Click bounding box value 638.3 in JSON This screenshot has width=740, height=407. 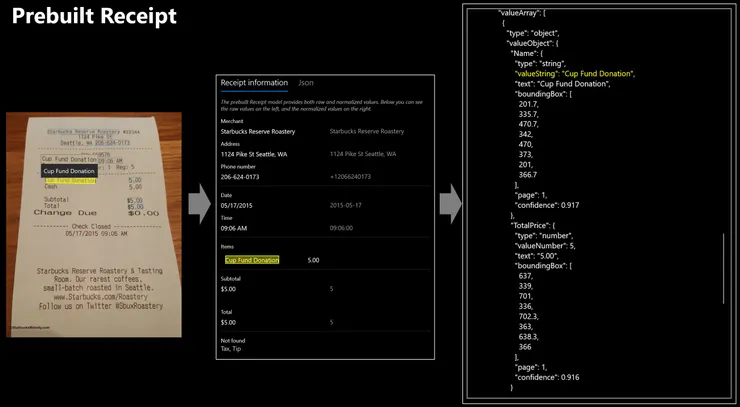(x=528, y=337)
